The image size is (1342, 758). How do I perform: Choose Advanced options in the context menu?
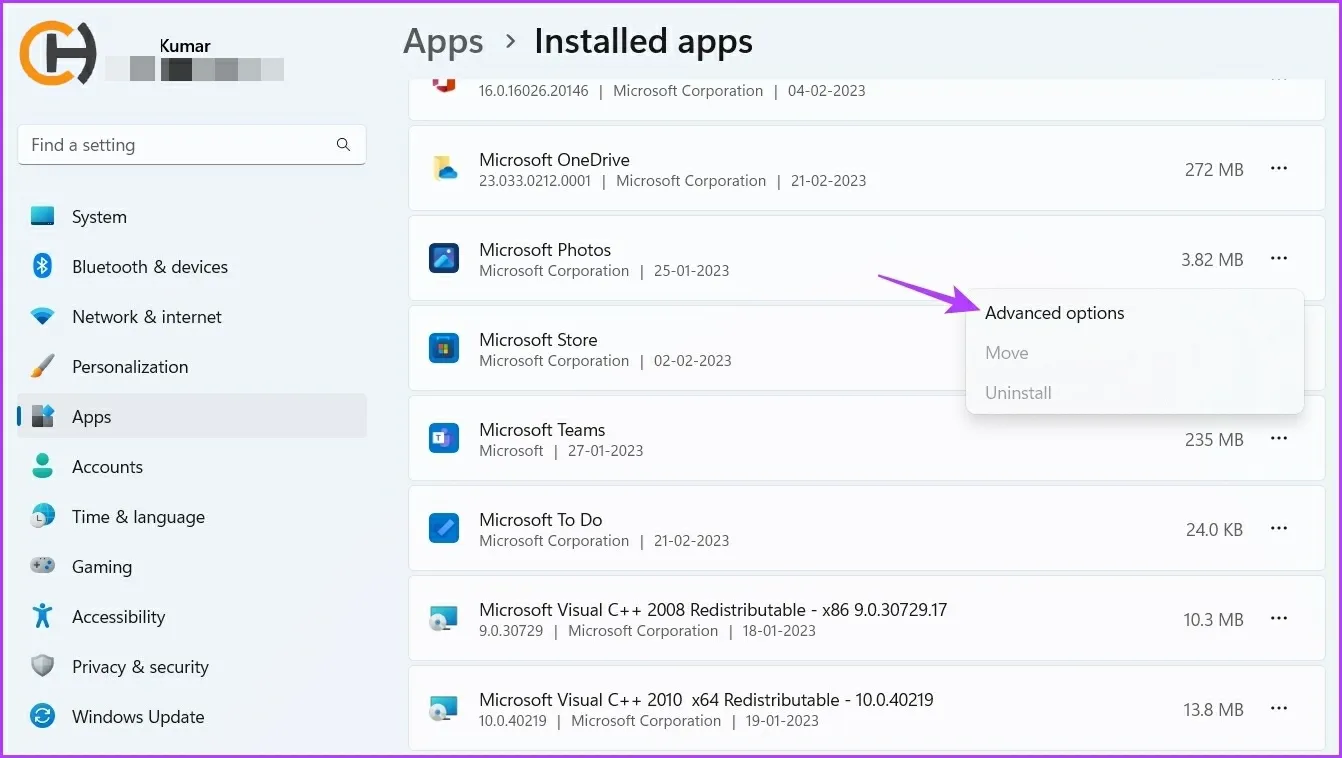1134,313
